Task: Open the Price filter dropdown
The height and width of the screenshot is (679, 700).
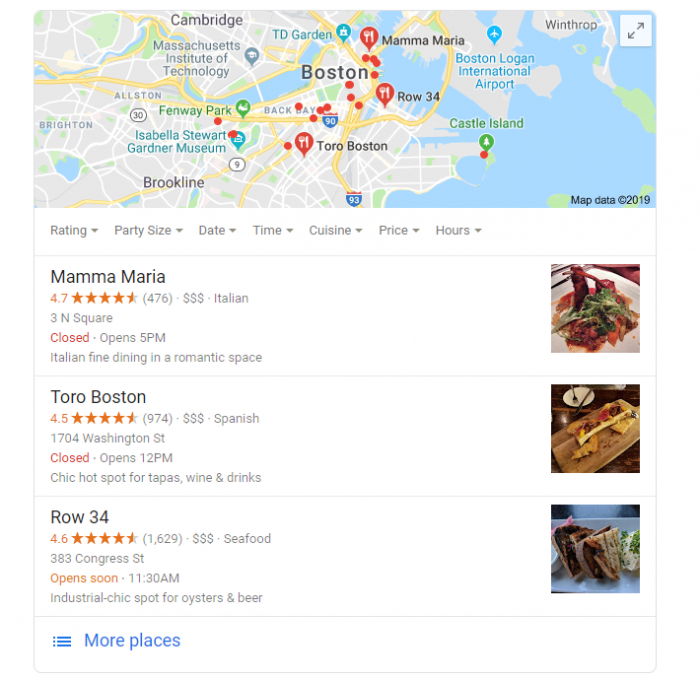Action: click(x=399, y=230)
